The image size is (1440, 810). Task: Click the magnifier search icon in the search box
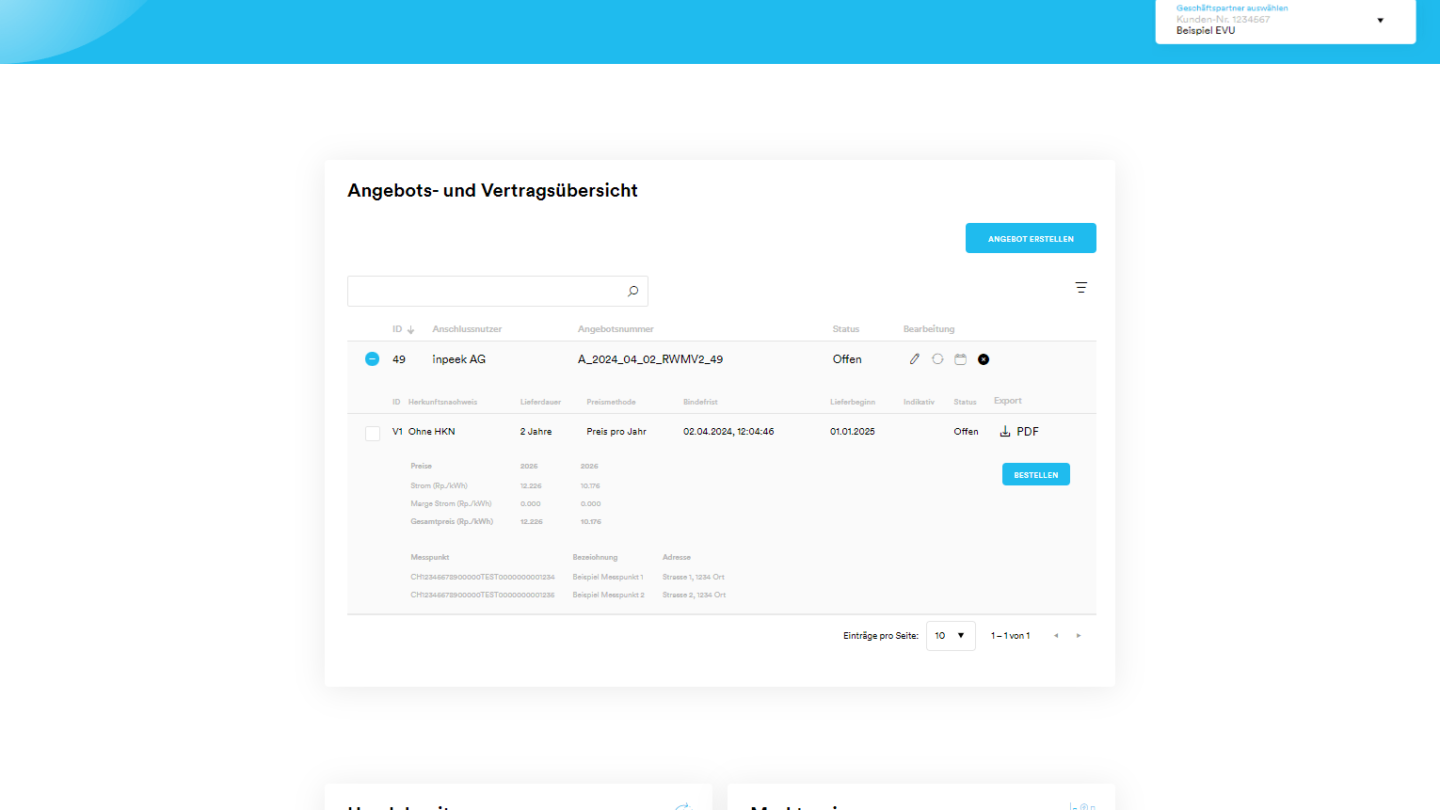point(632,291)
